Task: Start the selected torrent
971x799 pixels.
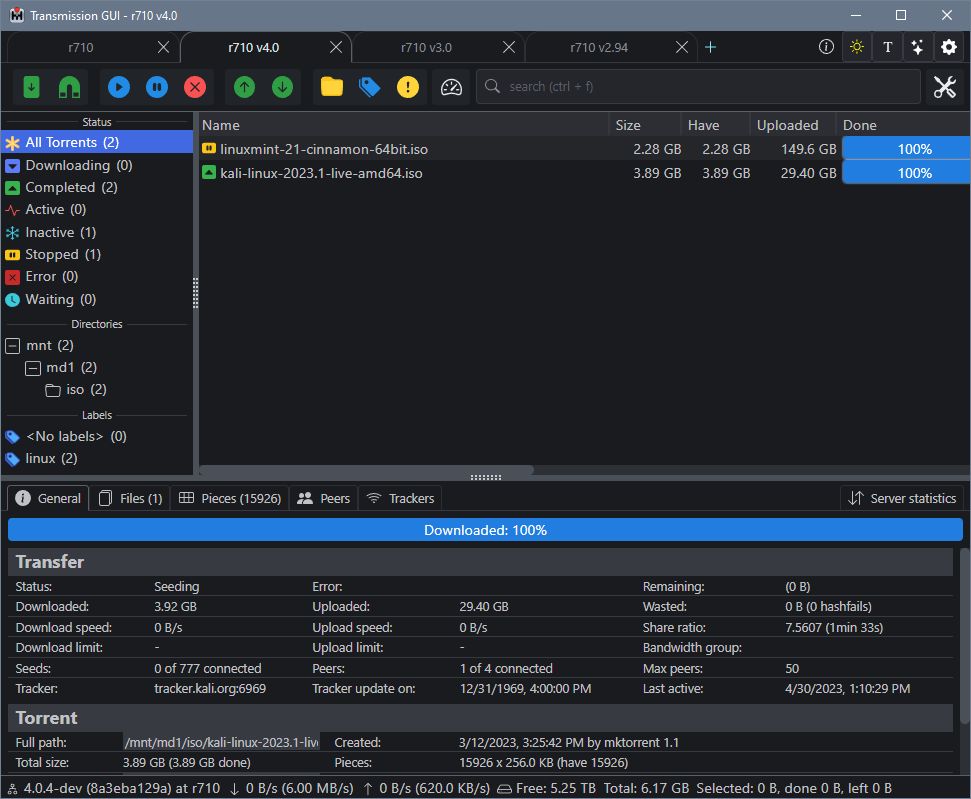Action: point(118,87)
